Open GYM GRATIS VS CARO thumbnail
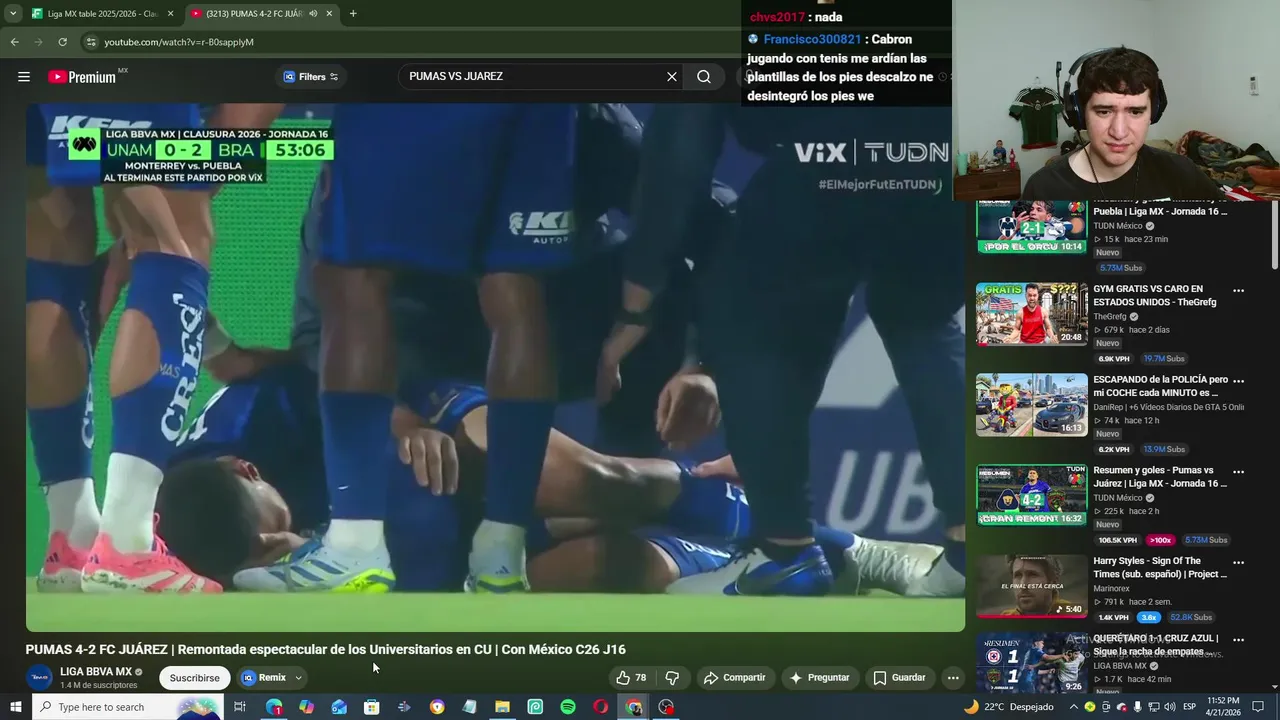Viewport: 1280px width, 720px height. click(1031, 314)
